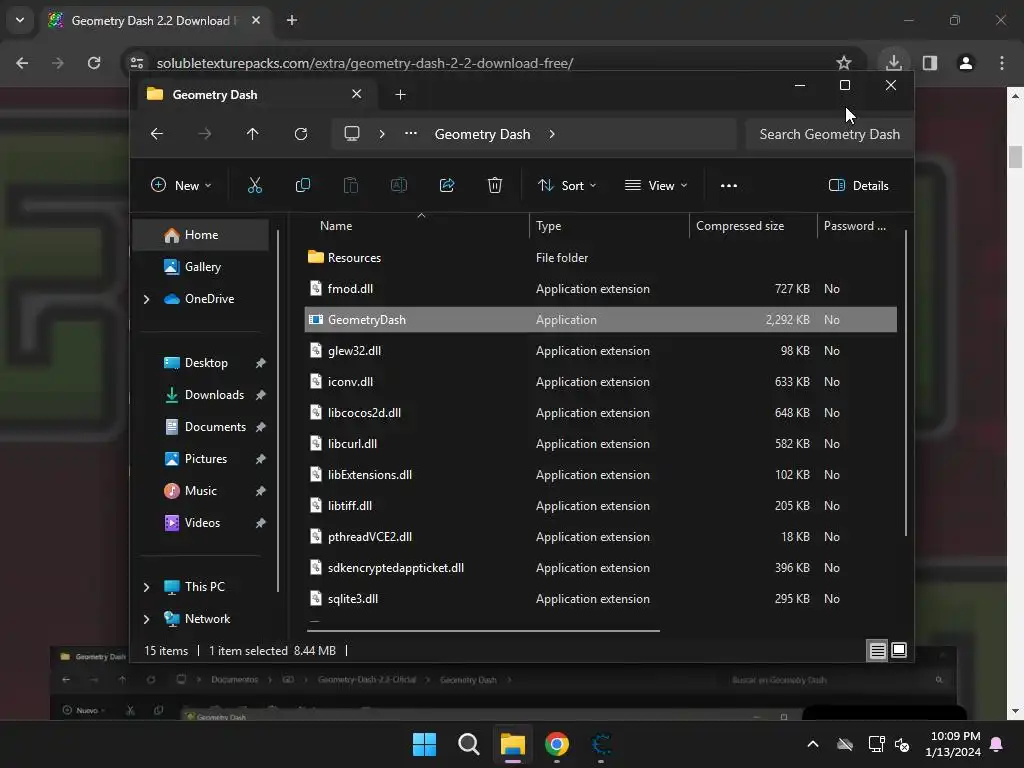Open Chrome side panel icon
Image resolution: width=1024 pixels, height=768 pixels.
pos(930,63)
